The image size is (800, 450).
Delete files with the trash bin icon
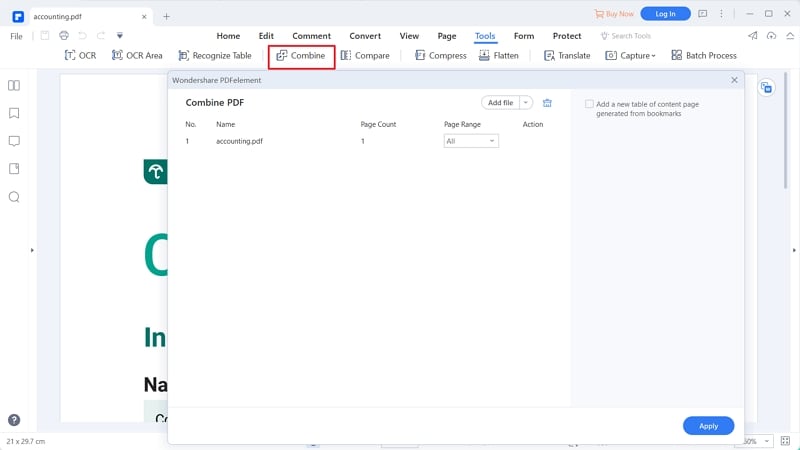pyautogui.click(x=547, y=103)
